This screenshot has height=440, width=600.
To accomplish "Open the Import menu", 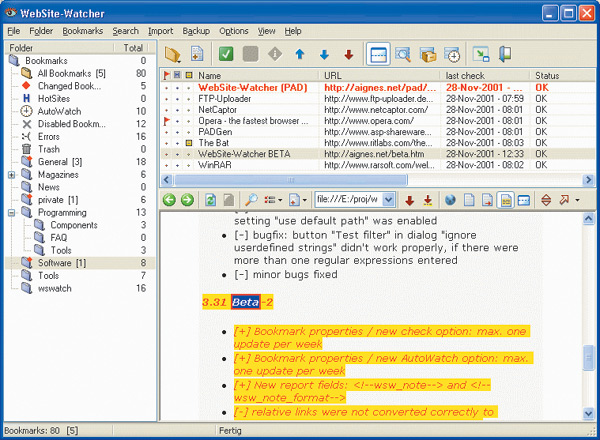I will [x=160, y=31].
